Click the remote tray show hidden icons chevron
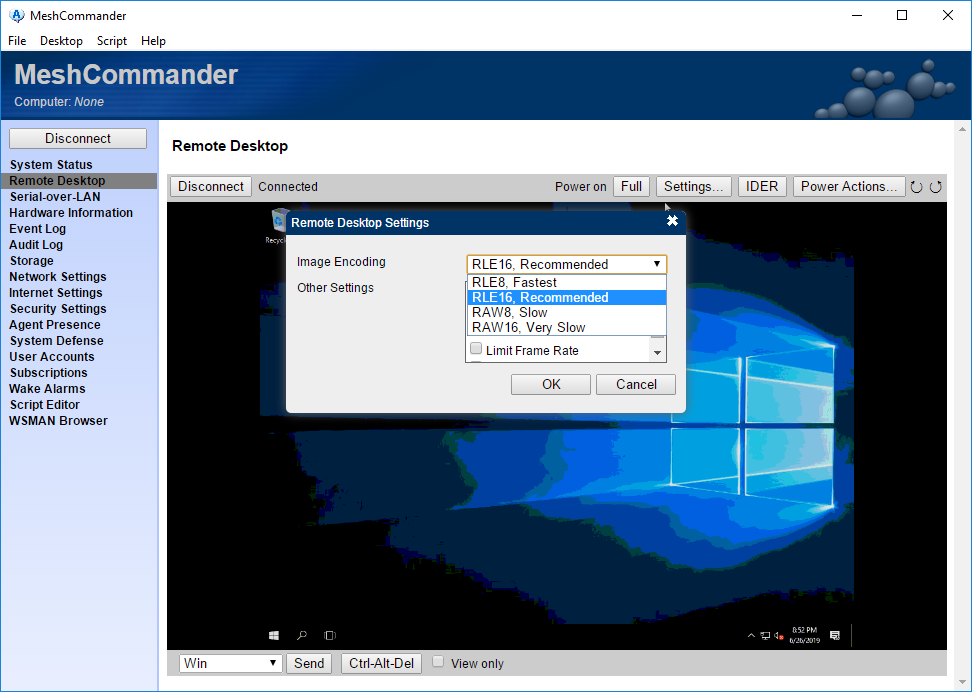The height and width of the screenshot is (692, 972). point(751,636)
